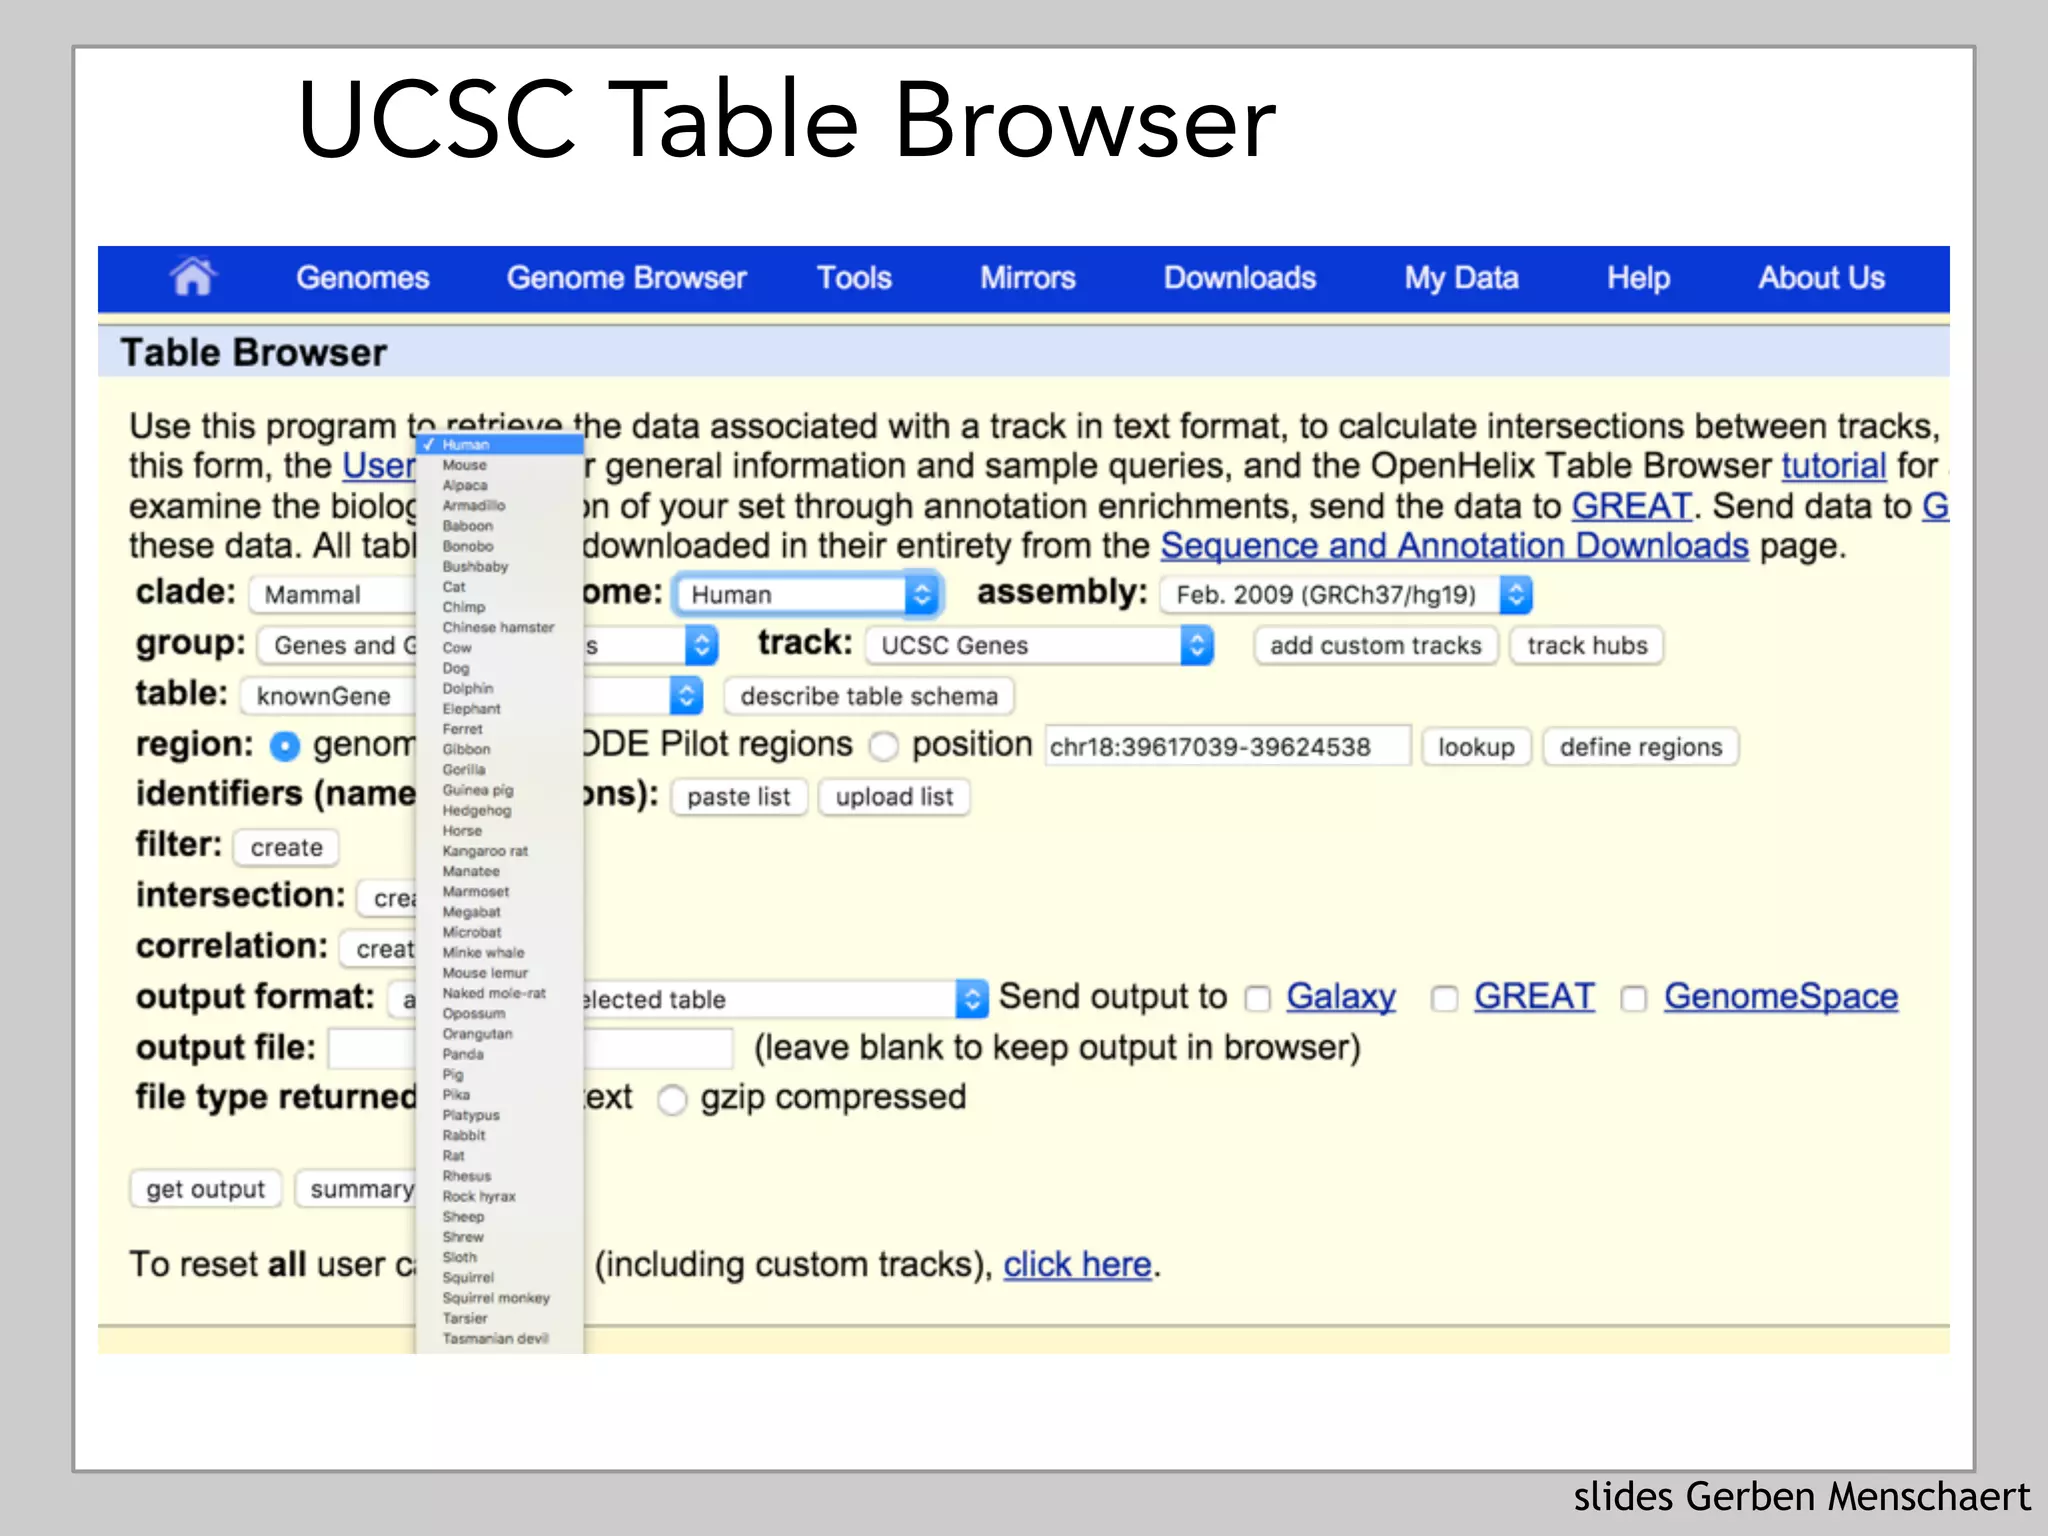Image resolution: width=2048 pixels, height=1536 pixels.
Task: Select Chinese hamster in genome list
Action: coord(500,627)
